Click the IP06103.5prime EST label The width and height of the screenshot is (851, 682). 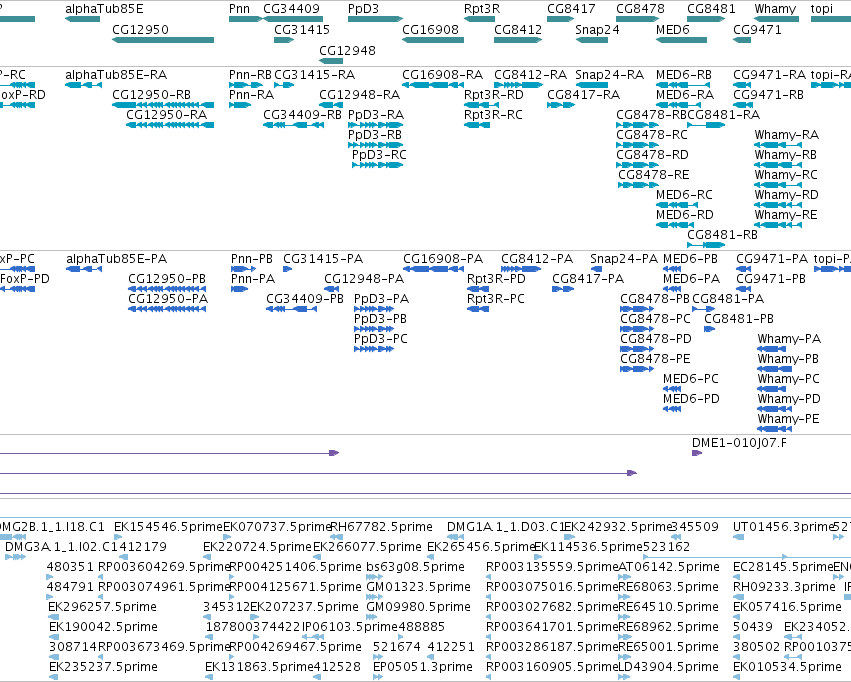click(x=350, y=627)
